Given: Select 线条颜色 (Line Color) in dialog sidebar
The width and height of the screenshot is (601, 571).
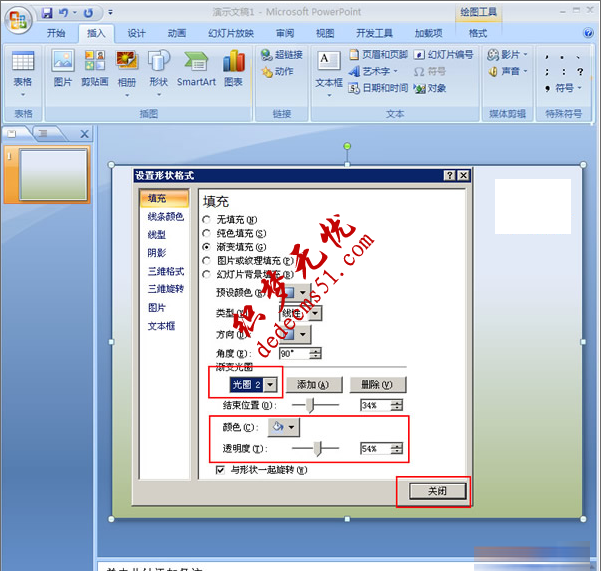Looking at the screenshot, I should [x=165, y=216].
